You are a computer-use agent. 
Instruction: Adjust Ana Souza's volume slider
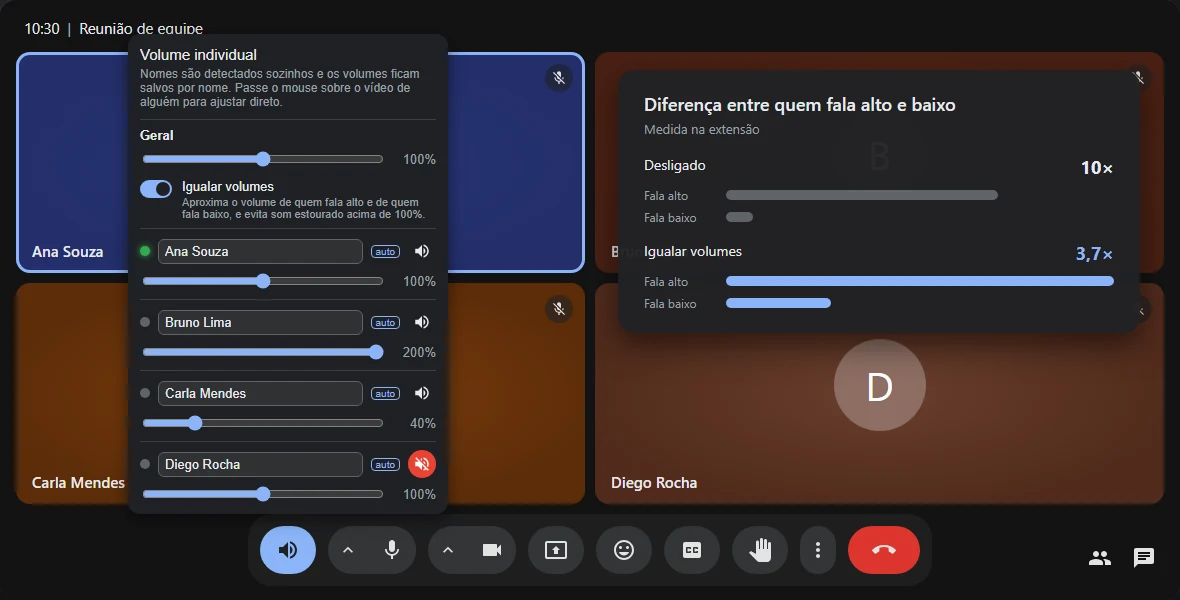[x=263, y=281]
